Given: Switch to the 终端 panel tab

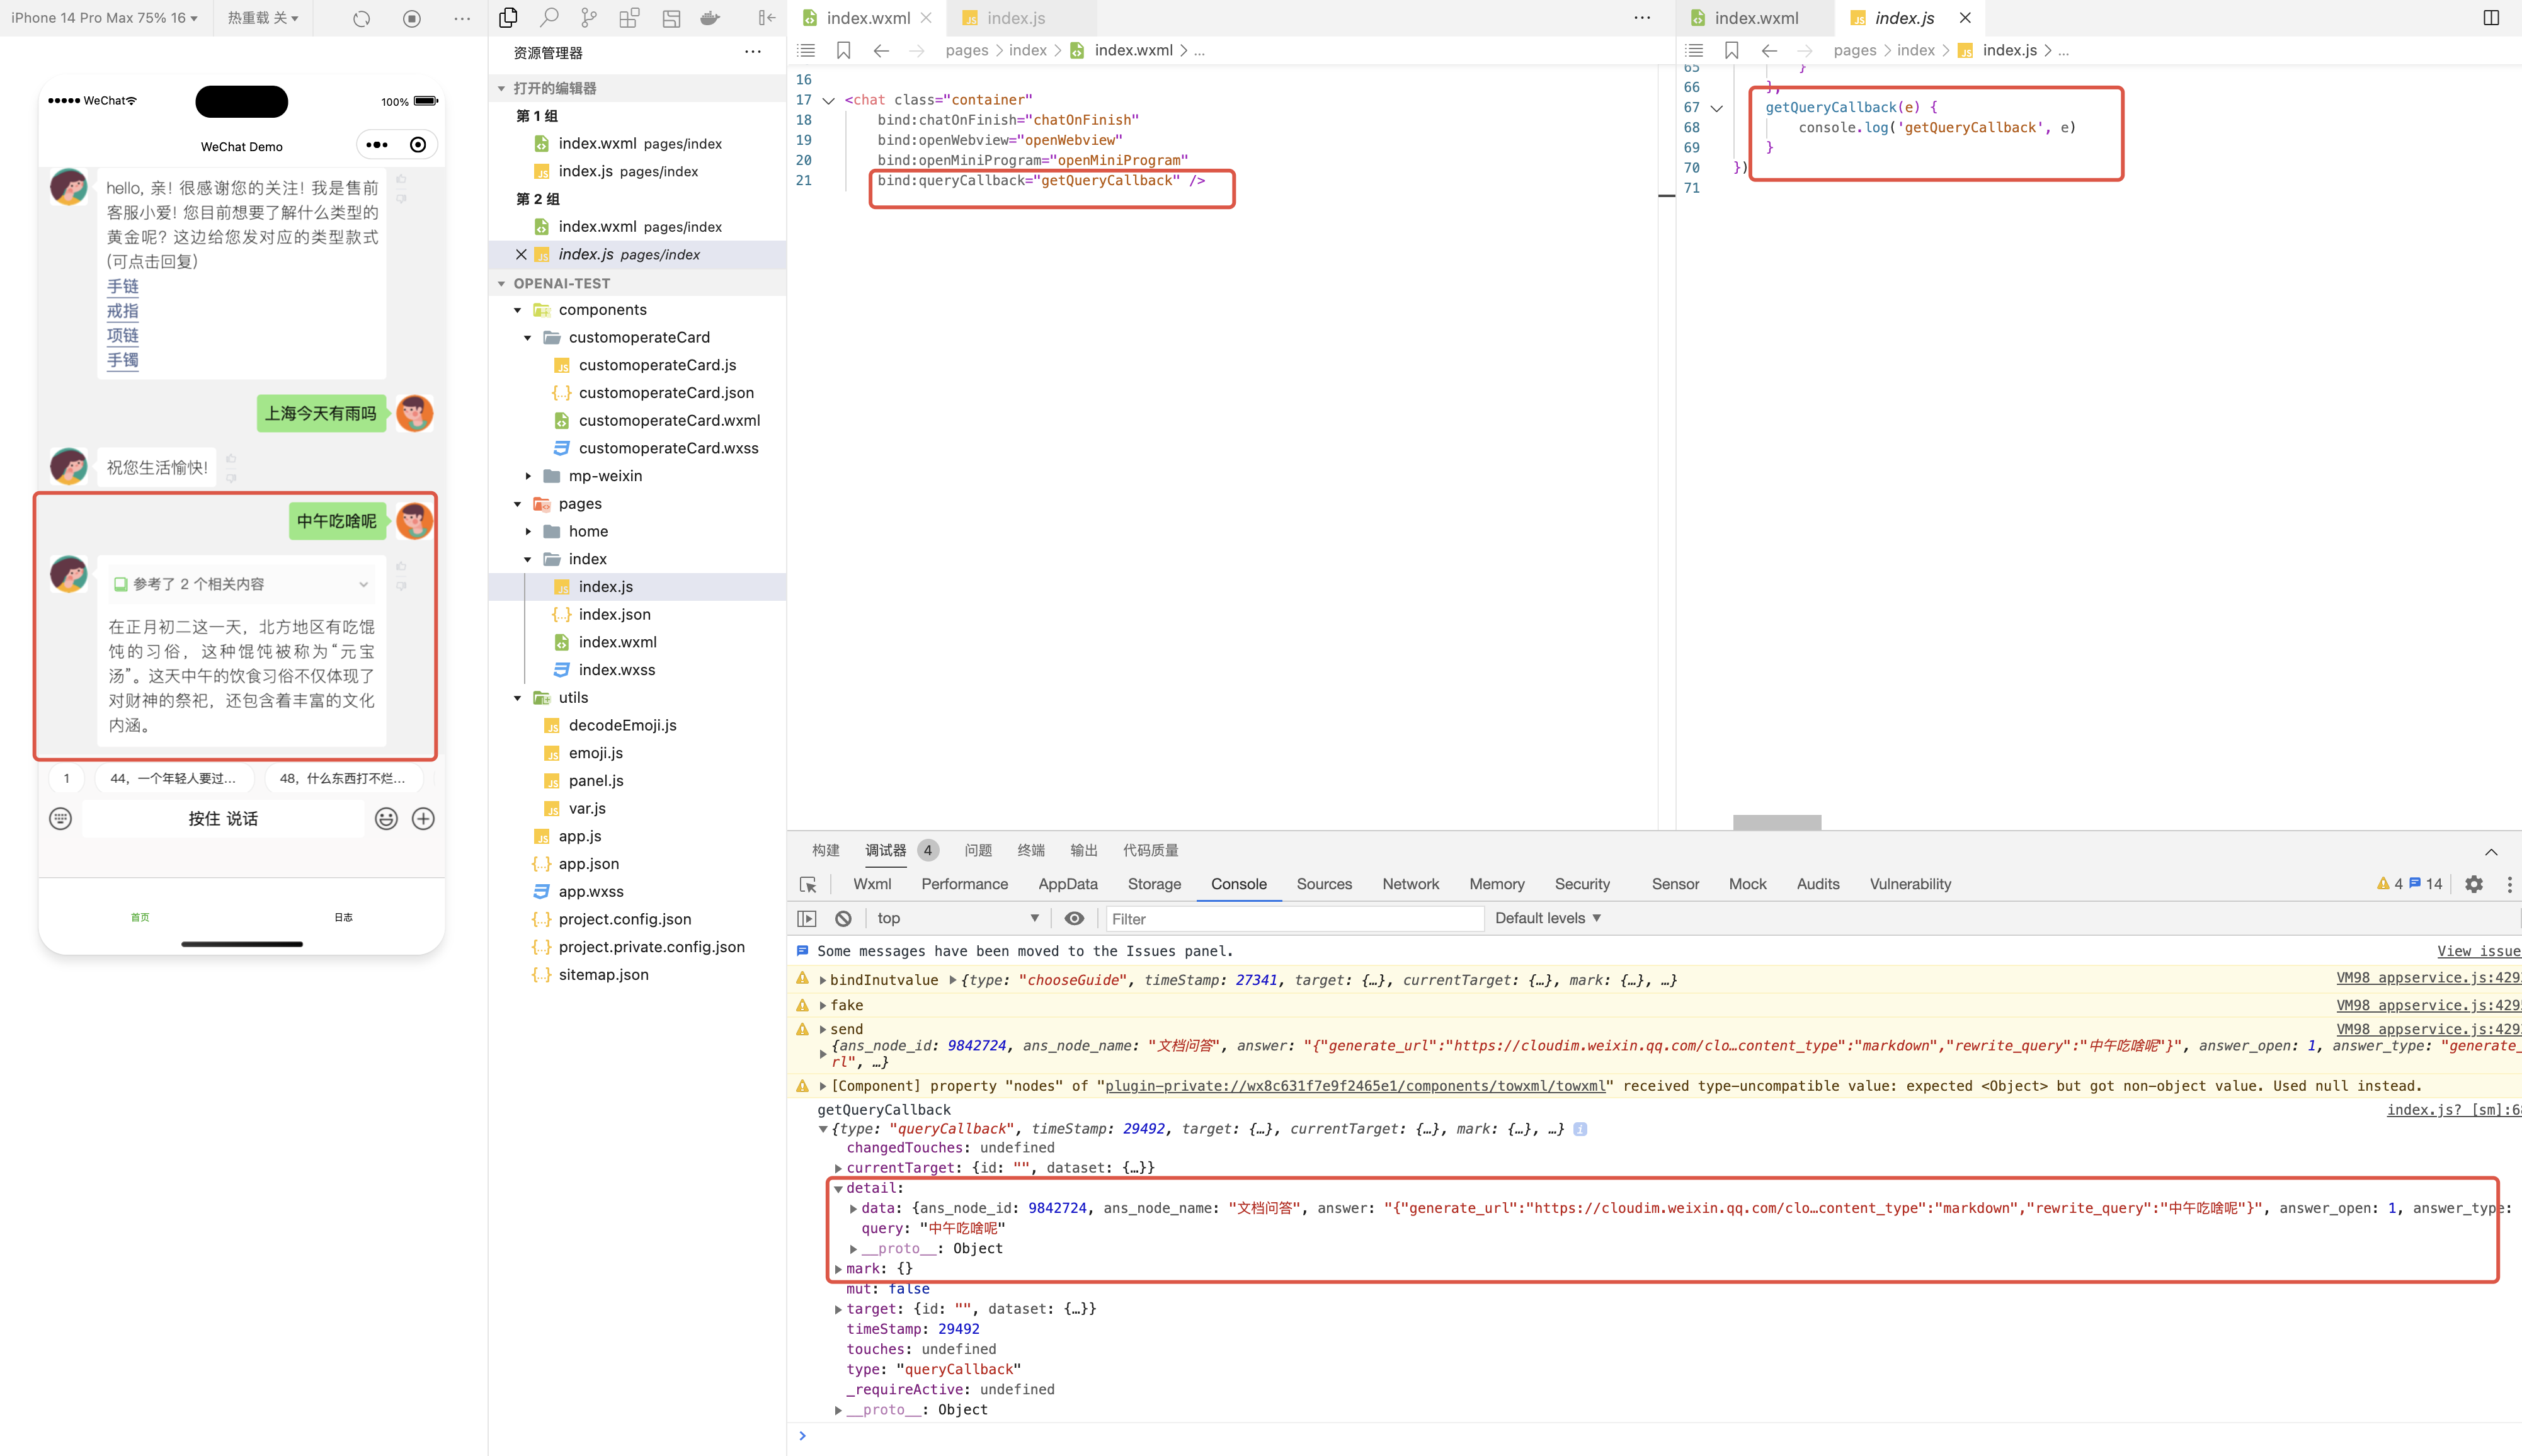Looking at the screenshot, I should pos(1030,850).
